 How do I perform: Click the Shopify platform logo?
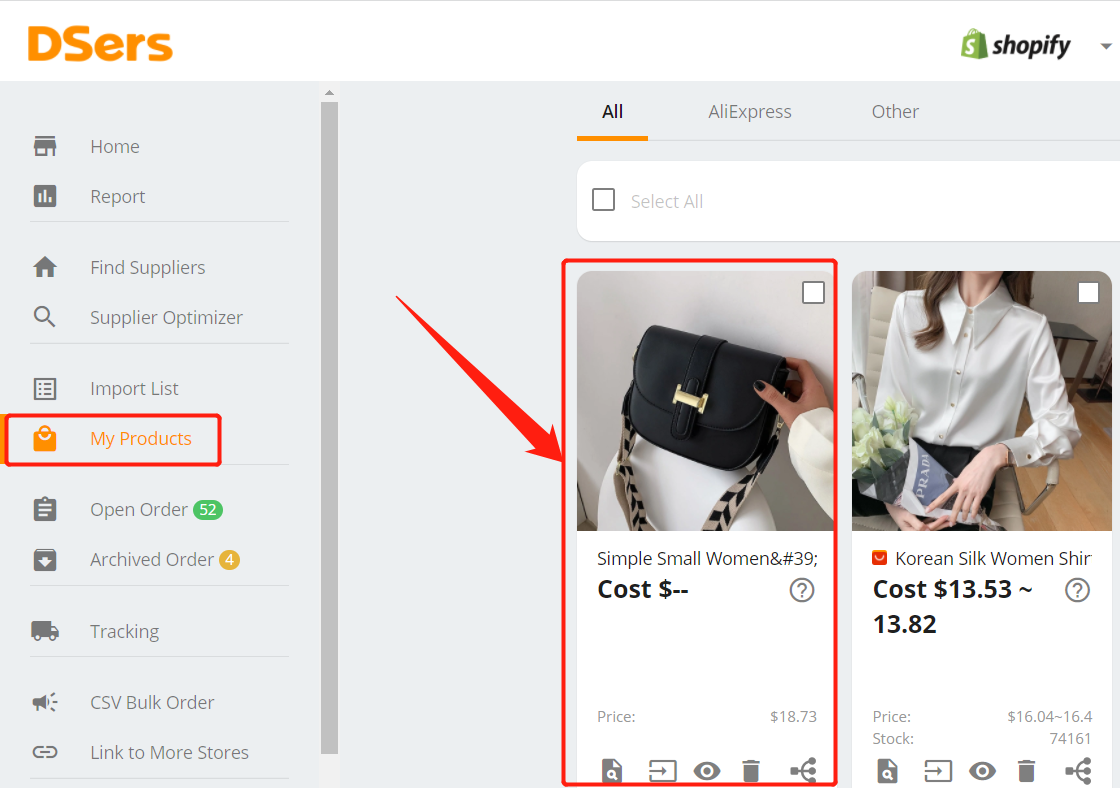click(1015, 45)
